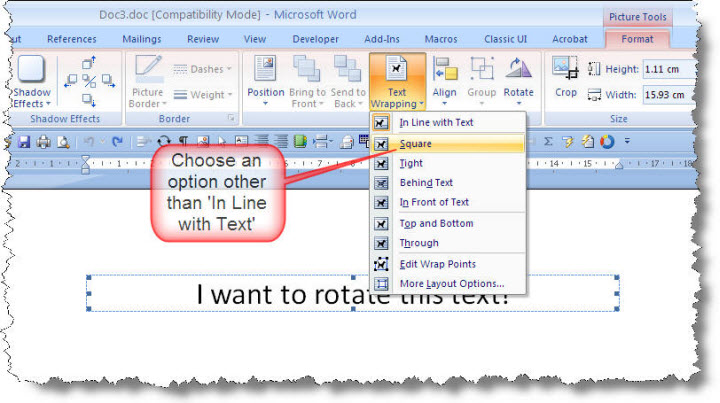The image size is (720, 403).
Task: Click the Print icon
Action: [x=44, y=142]
